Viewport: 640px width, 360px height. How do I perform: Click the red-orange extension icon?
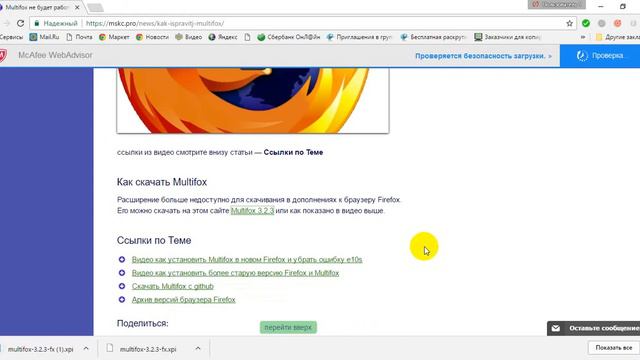618,23
